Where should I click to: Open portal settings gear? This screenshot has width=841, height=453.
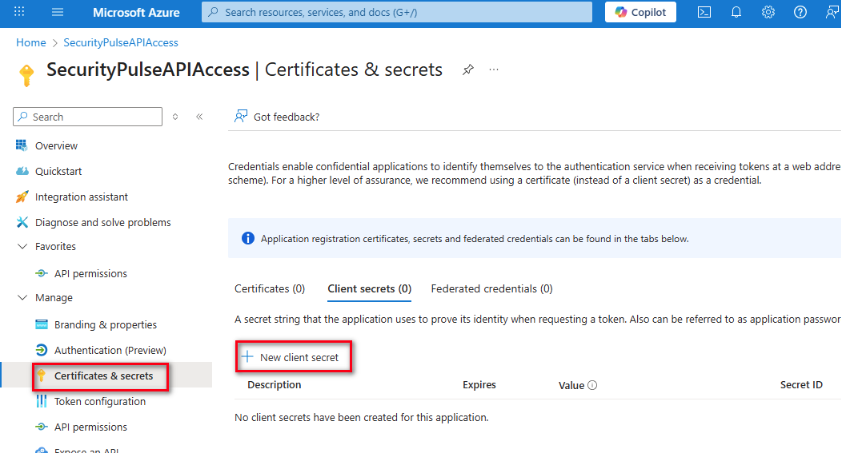point(768,12)
